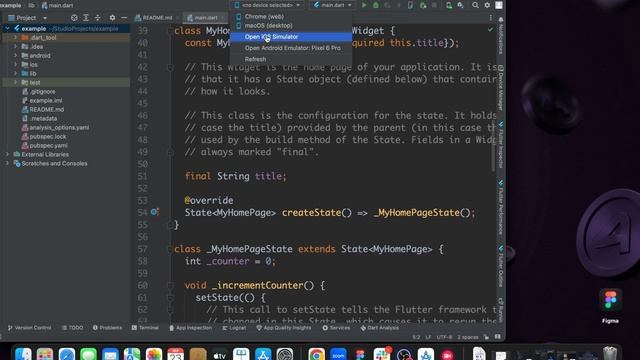Image resolution: width=640 pixels, height=360 pixels.
Task: Fold the code block at line 42
Action: pos(170,67)
